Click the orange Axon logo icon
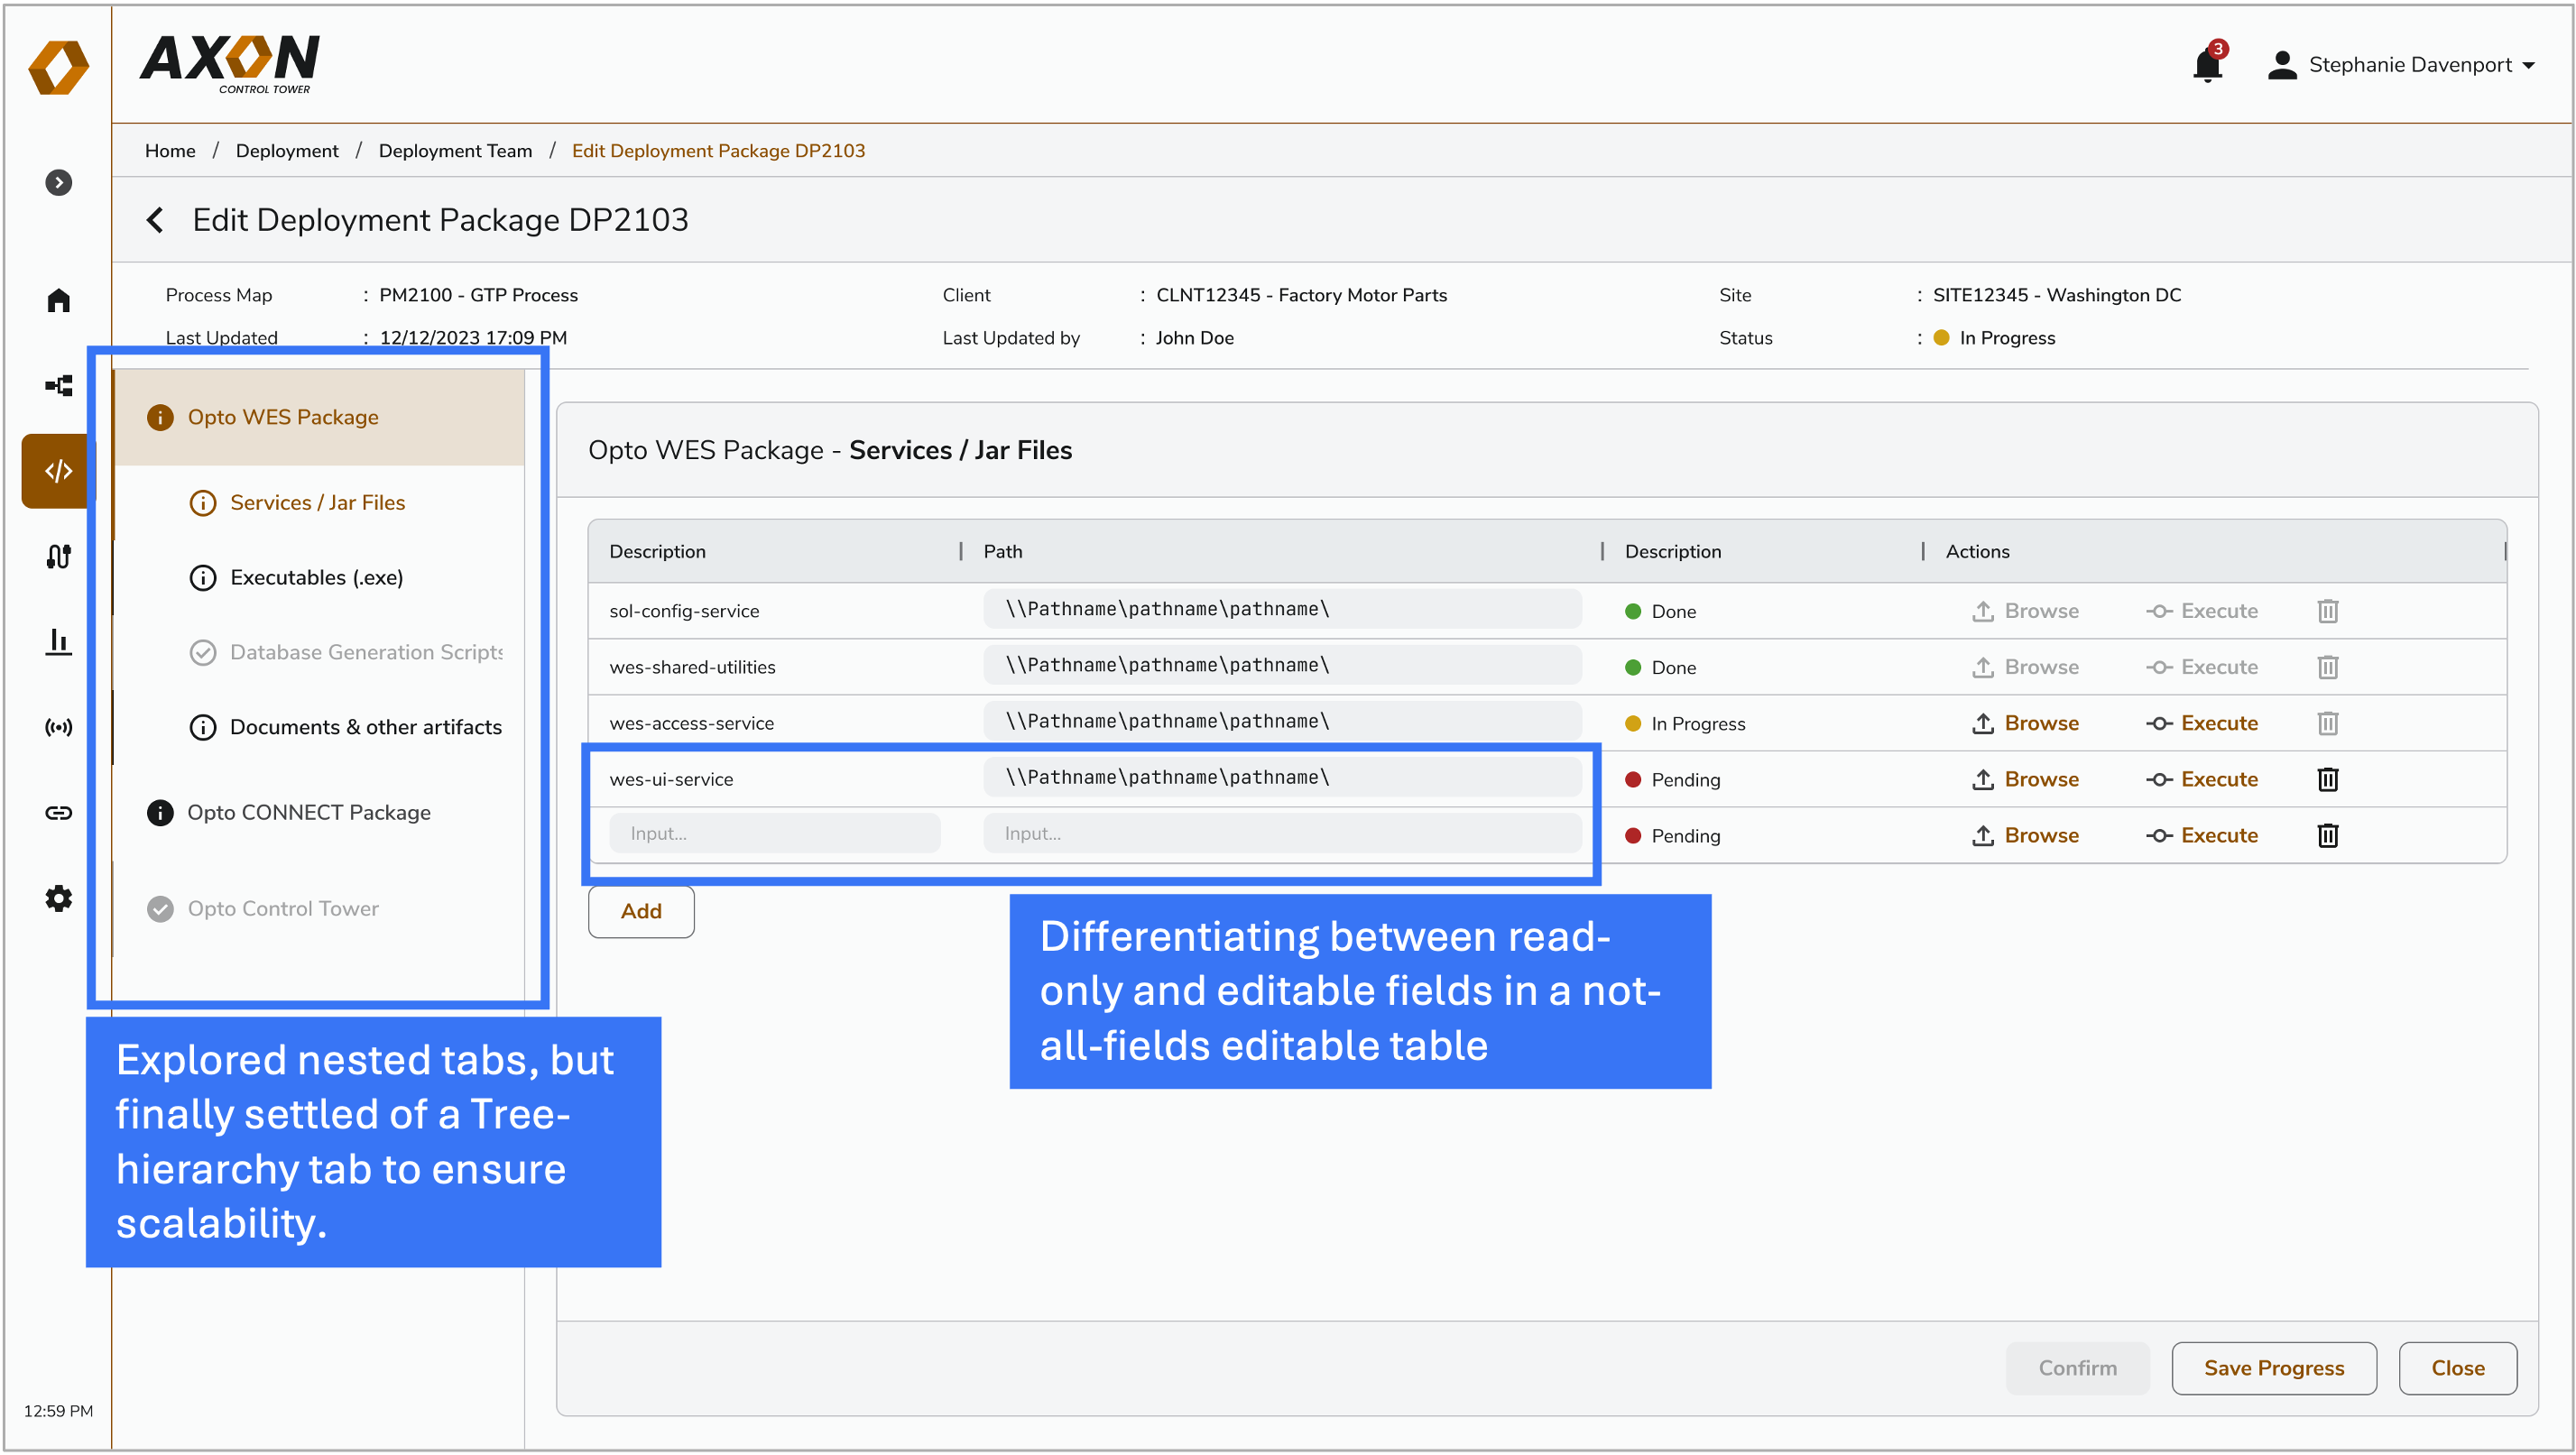This screenshot has width=2576, height=1455. [x=58, y=67]
